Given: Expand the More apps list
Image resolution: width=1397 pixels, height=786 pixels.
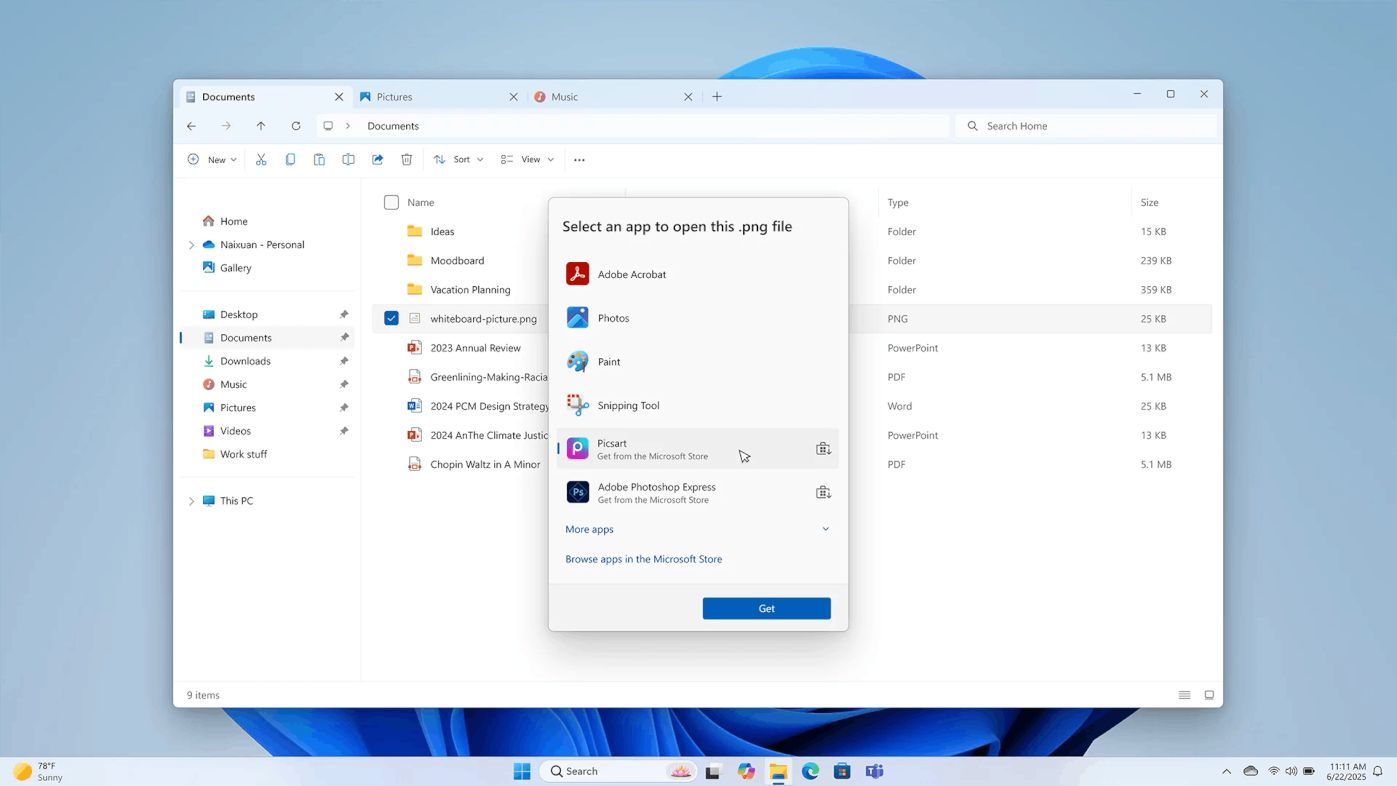Looking at the screenshot, I should (x=697, y=529).
